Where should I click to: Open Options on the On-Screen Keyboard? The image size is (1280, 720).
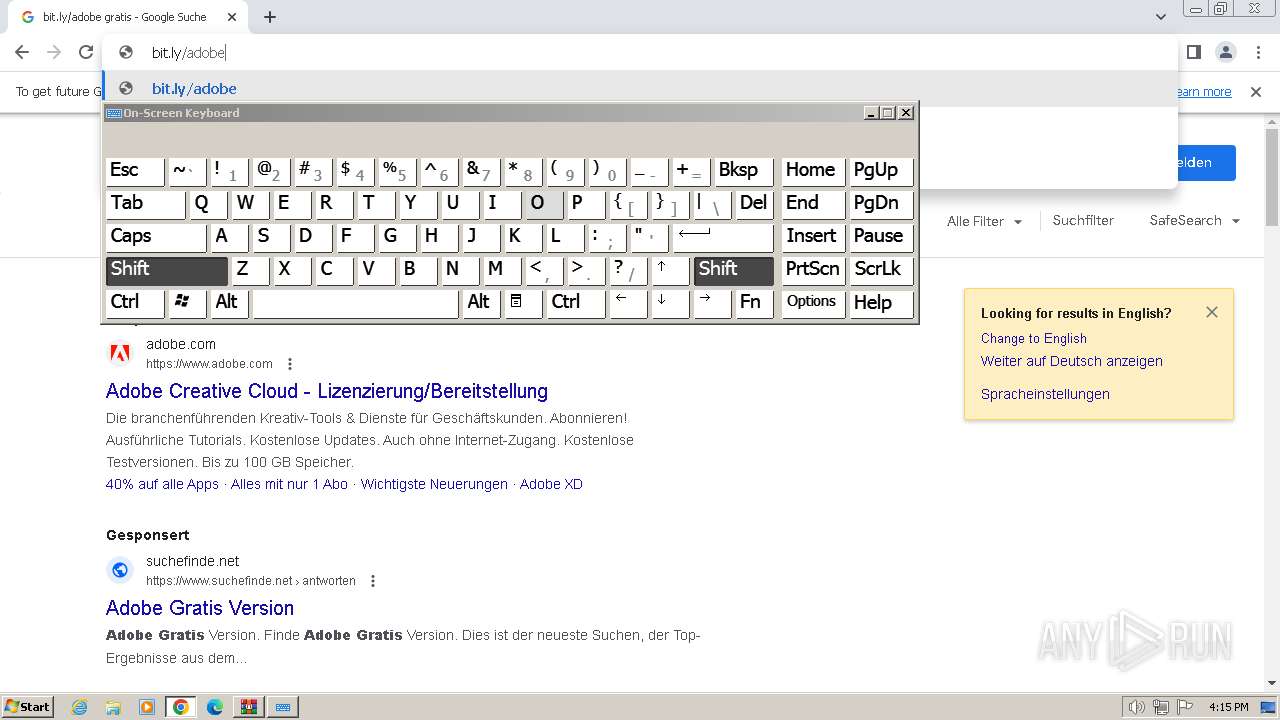[x=813, y=303]
